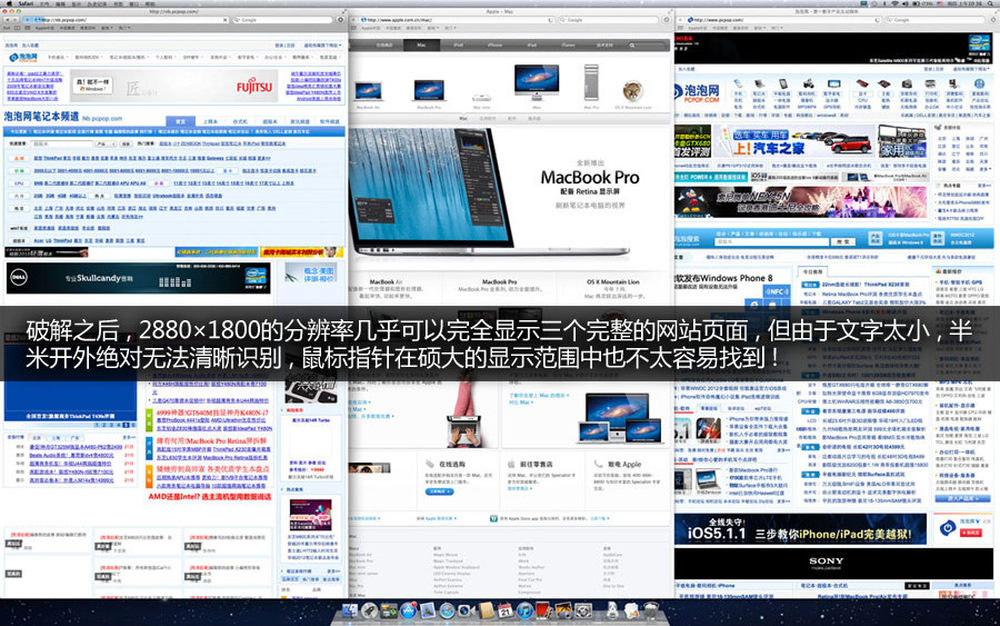Click the Fujitsu banner ad in left window
Viewport: 1000px width, 626px height.
click(x=175, y=85)
